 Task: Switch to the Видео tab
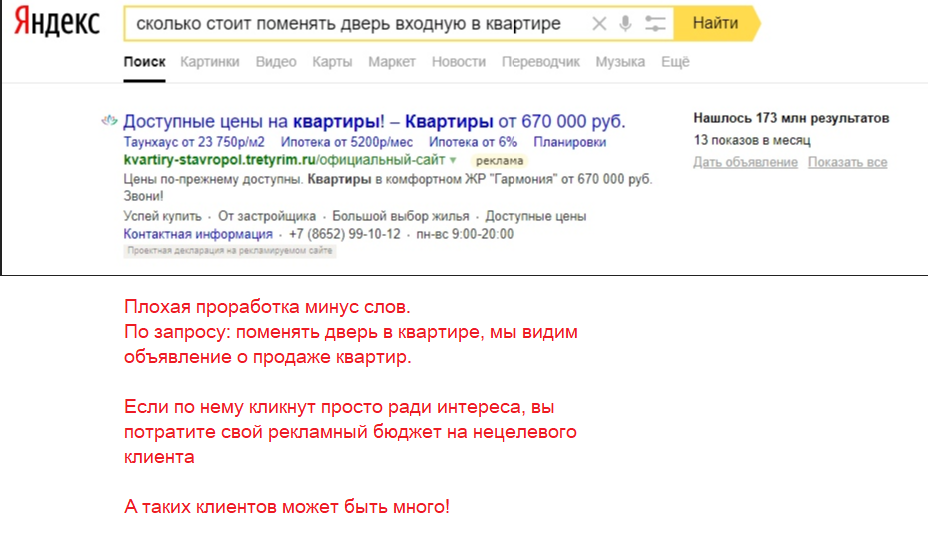coord(276,62)
